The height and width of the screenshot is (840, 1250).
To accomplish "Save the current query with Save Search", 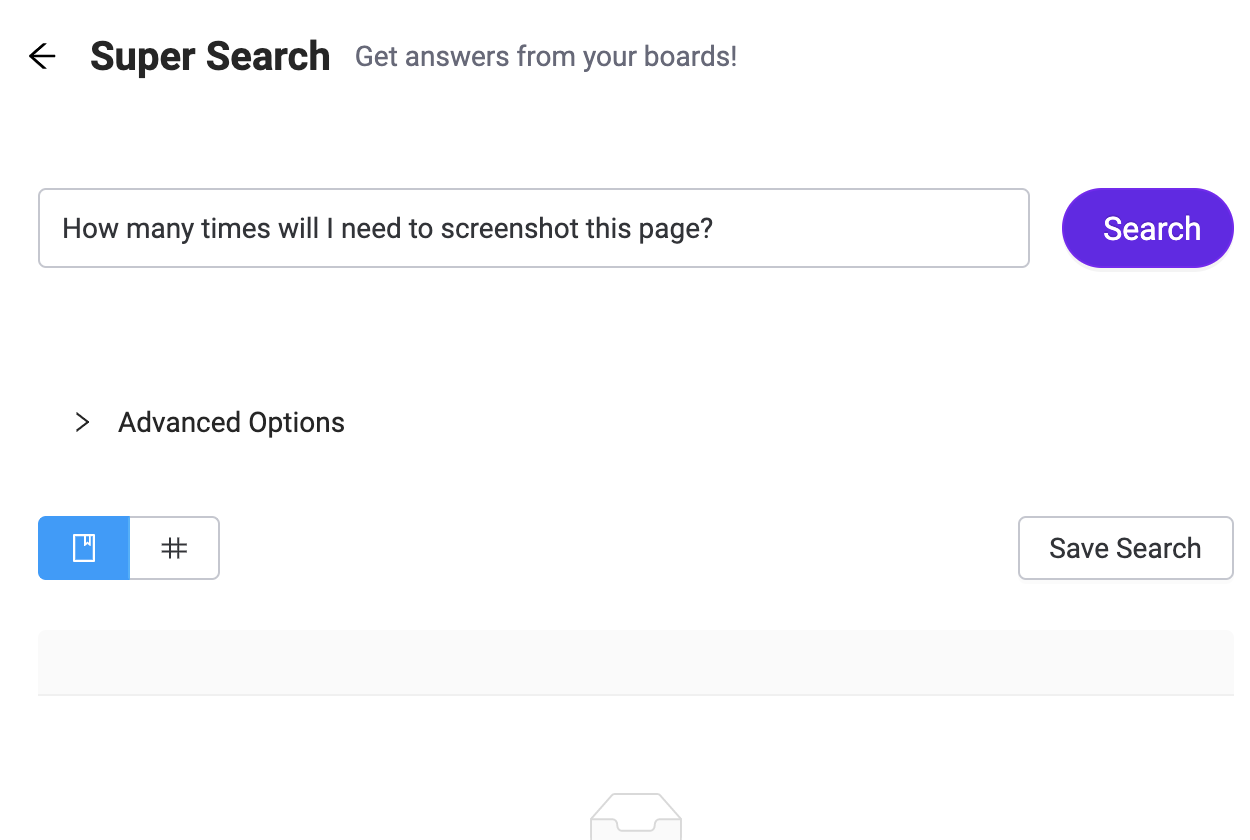I will (1125, 548).
